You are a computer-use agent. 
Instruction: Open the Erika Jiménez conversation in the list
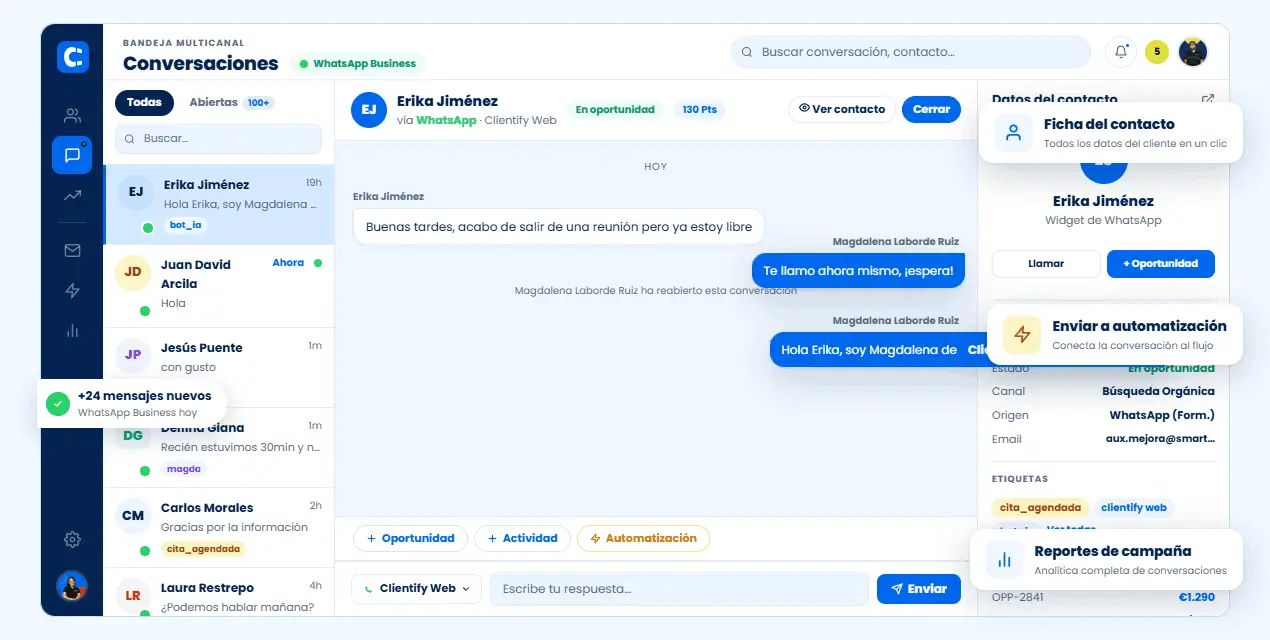[219, 205]
